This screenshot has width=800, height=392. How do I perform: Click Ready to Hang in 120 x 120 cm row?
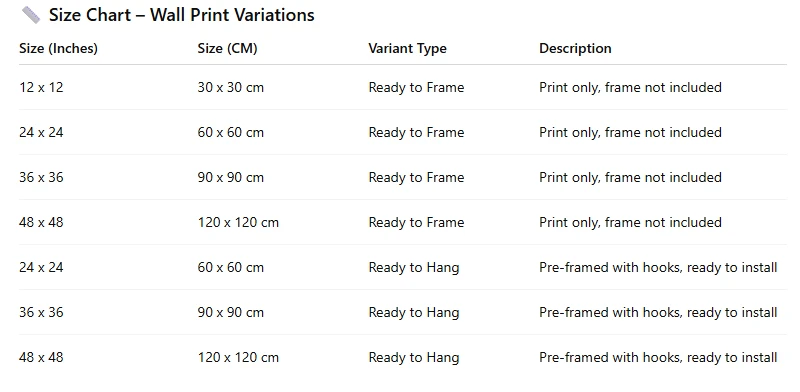click(414, 357)
